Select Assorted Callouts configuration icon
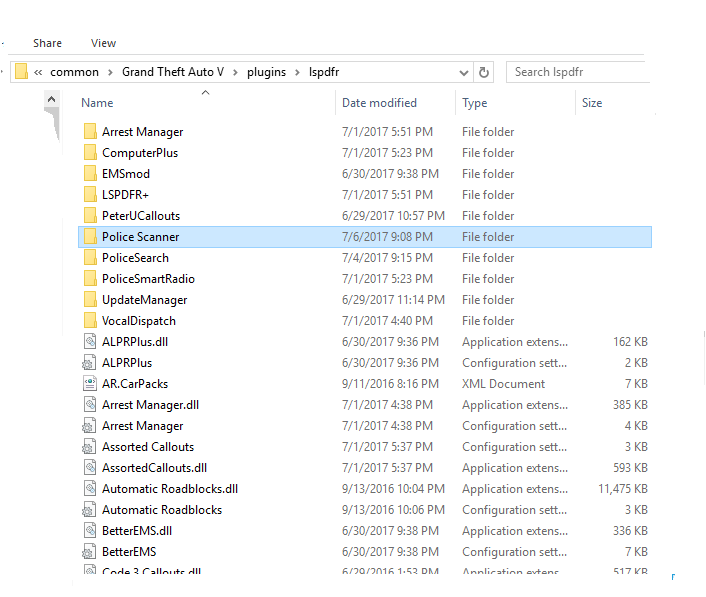Viewport: 706px width, 597px height. [89, 447]
